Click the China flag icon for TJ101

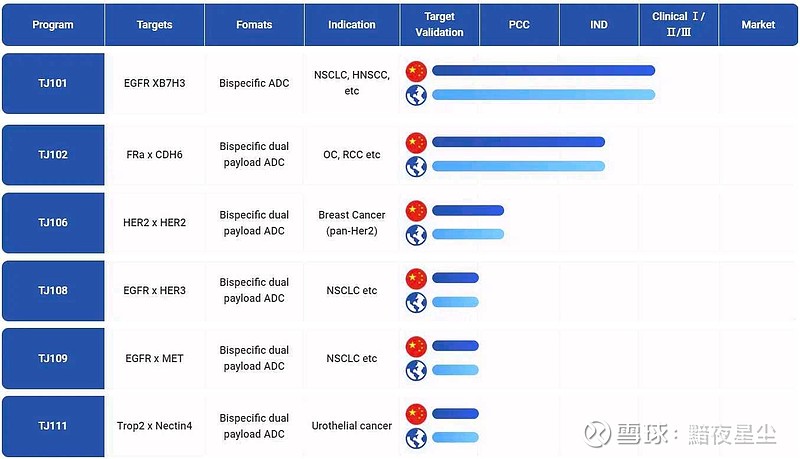(x=416, y=71)
